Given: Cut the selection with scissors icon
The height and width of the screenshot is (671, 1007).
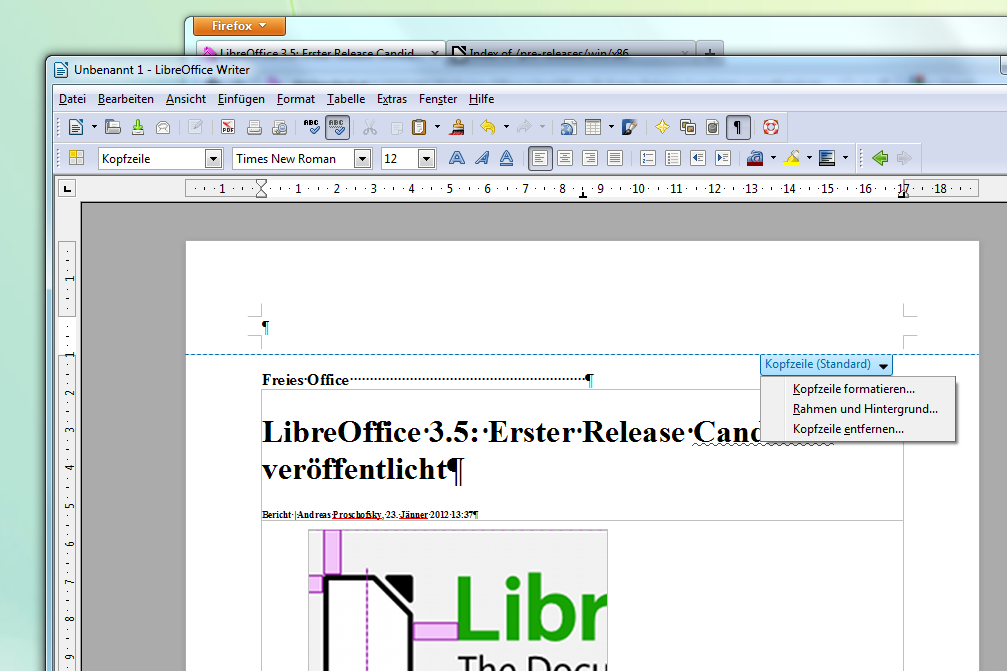Looking at the screenshot, I should (369, 127).
